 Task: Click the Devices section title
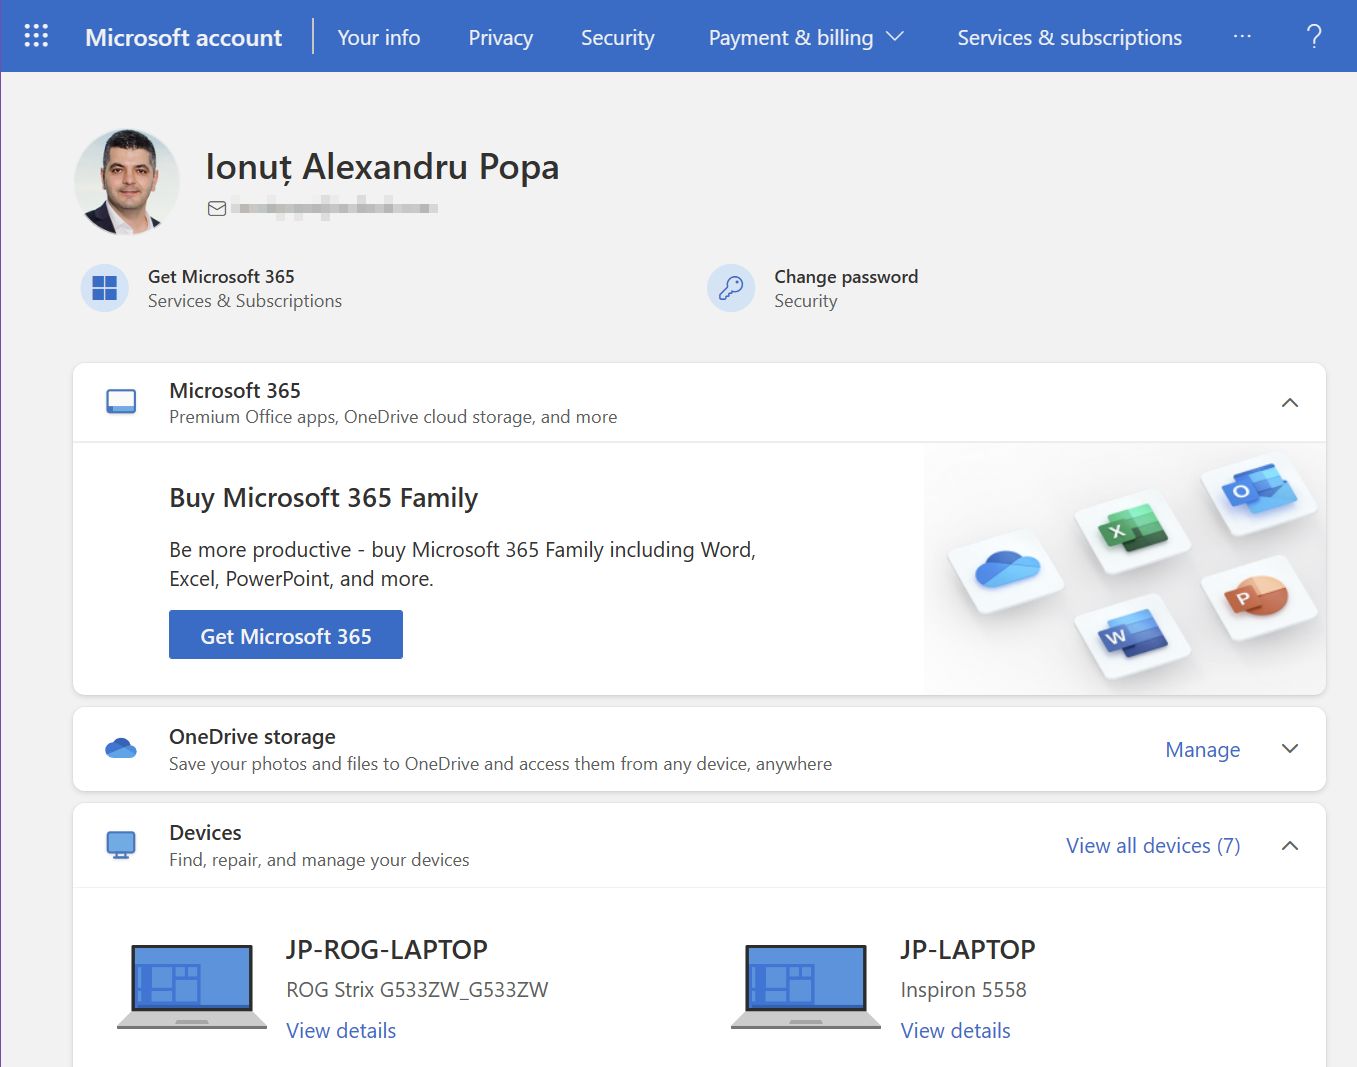[205, 833]
